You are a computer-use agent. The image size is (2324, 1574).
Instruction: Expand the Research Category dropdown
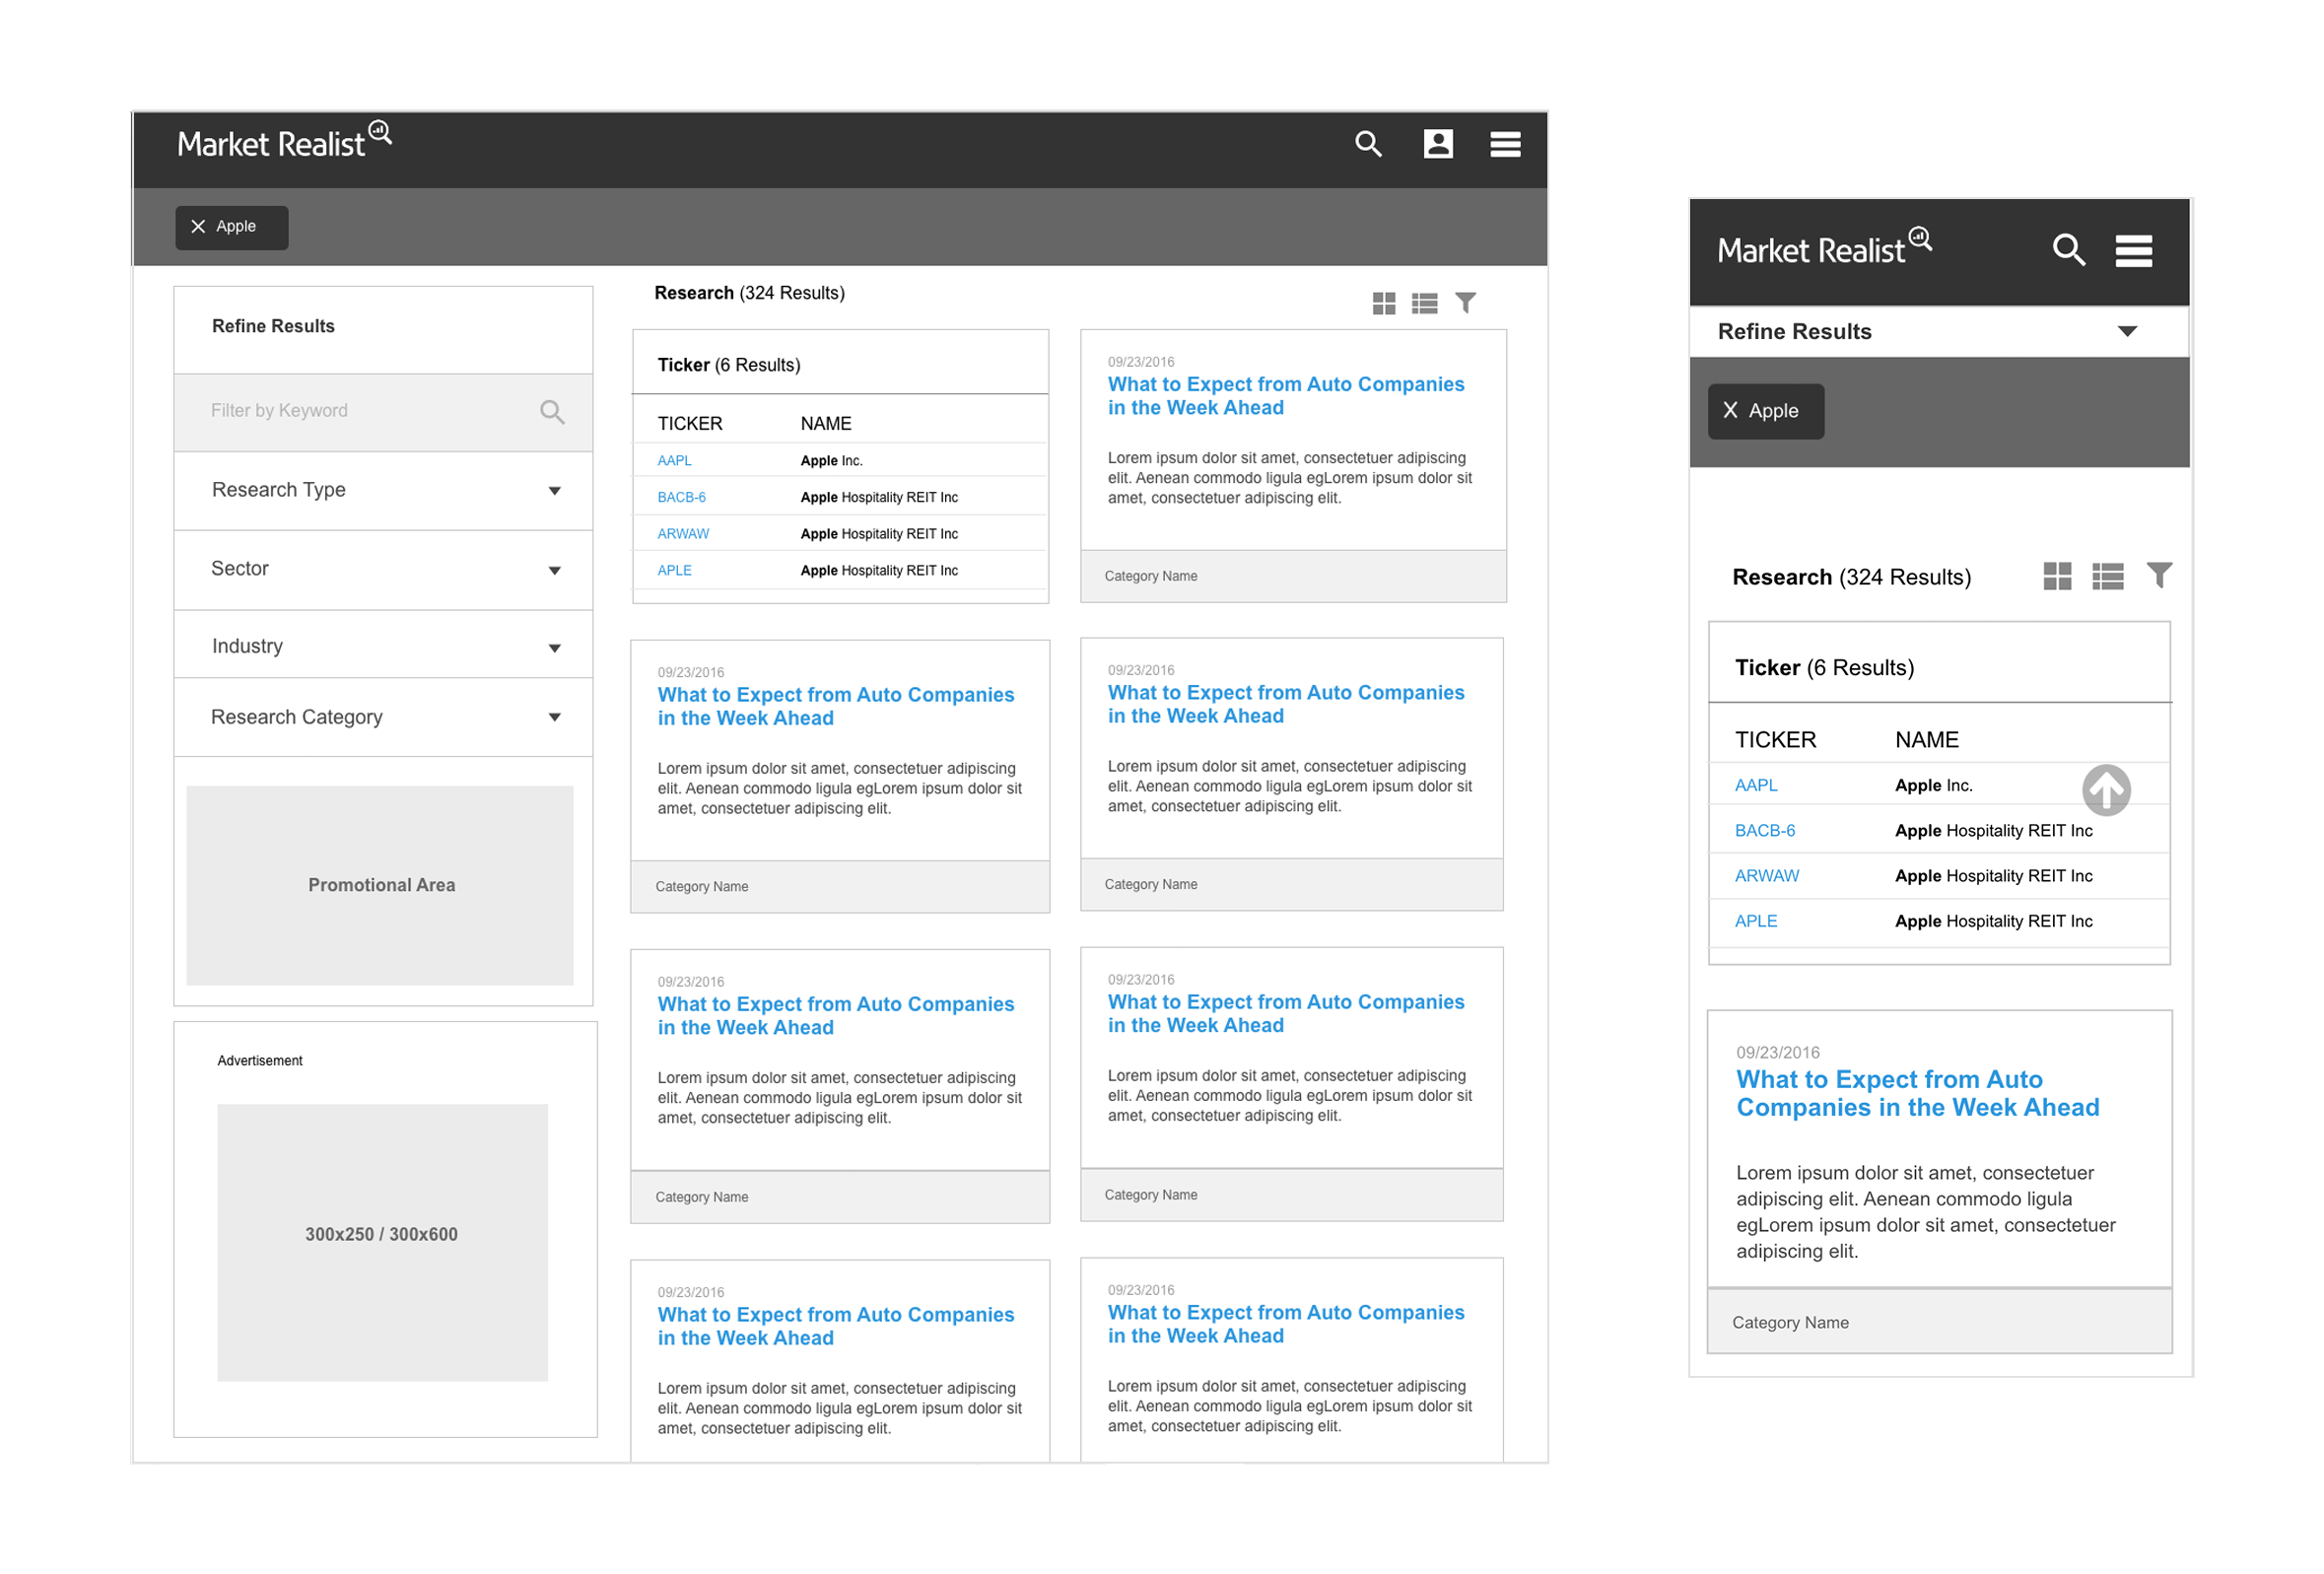click(383, 717)
